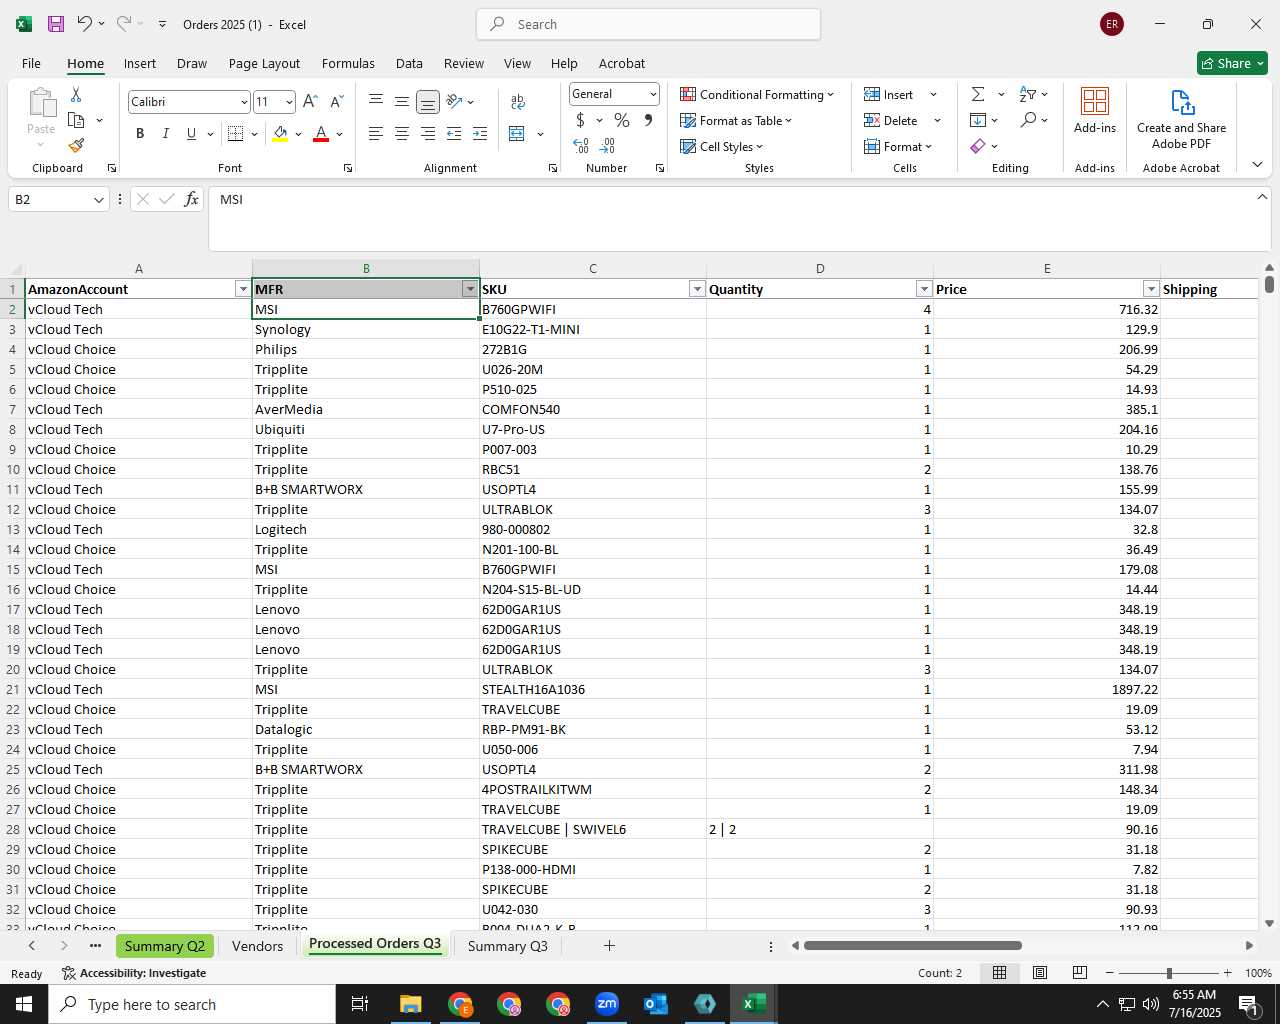Select Middle Align vertical alignment
Image resolution: width=1280 pixels, height=1024 pixels.
tap(401, 101)
